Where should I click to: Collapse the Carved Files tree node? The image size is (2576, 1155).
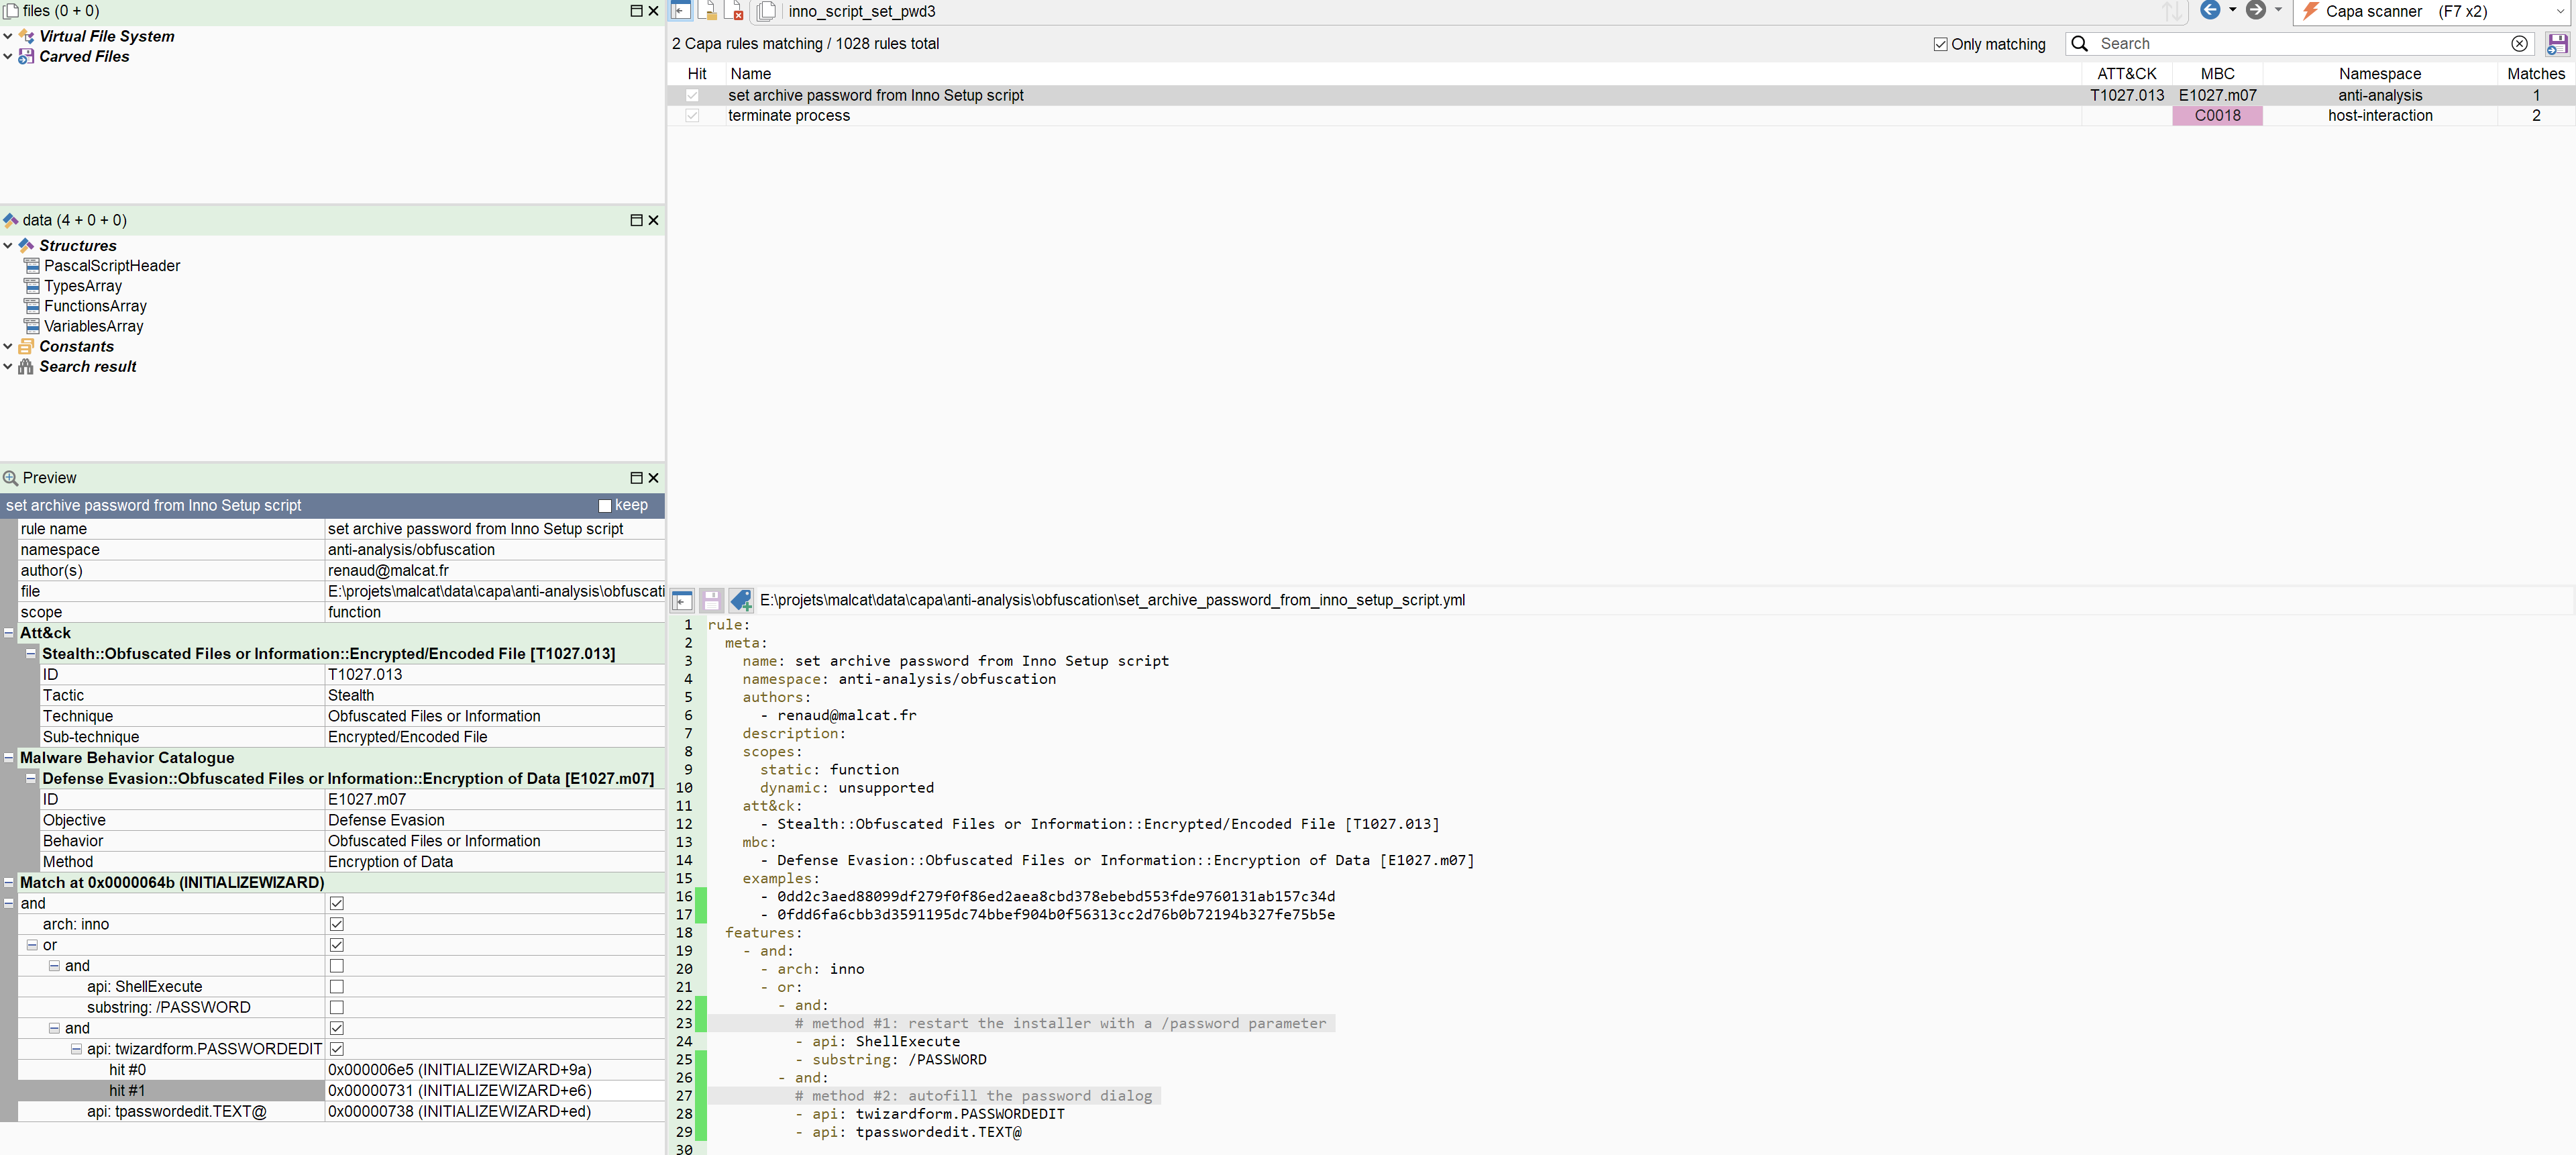tap(8, 56)
